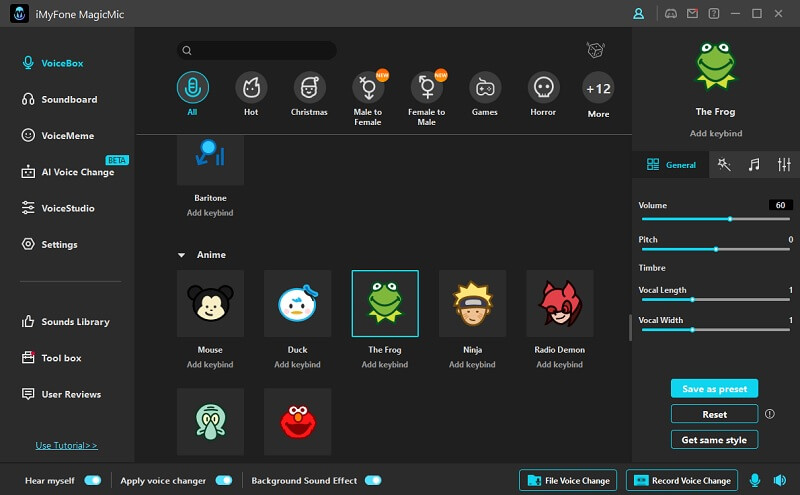Select the Games category icon
800x495 pixels.
click(485, 88)
